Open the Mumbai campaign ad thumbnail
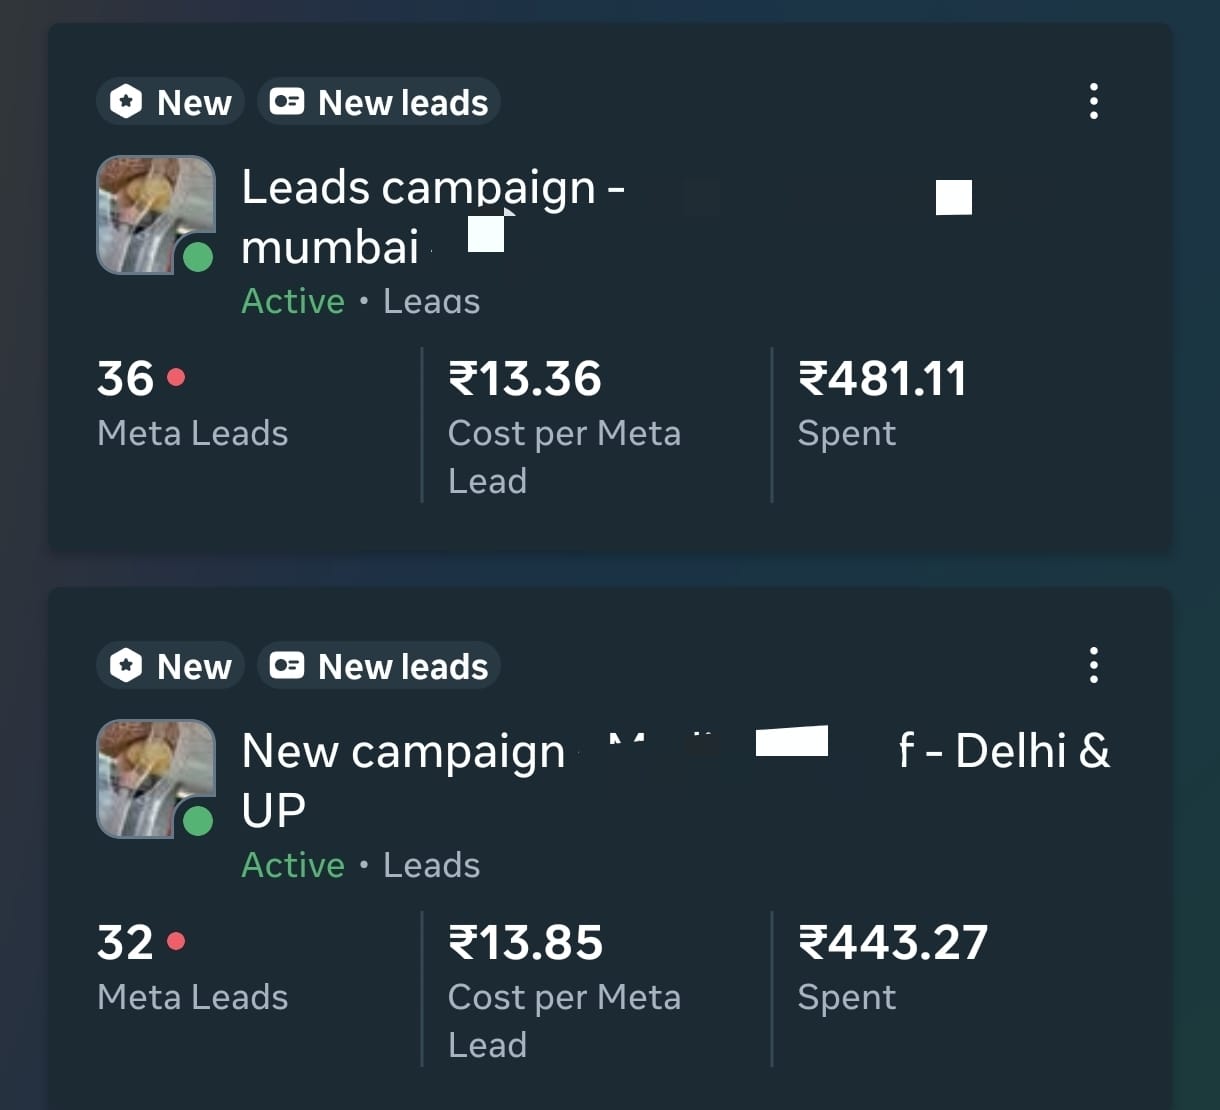 (x=148, y=210)
